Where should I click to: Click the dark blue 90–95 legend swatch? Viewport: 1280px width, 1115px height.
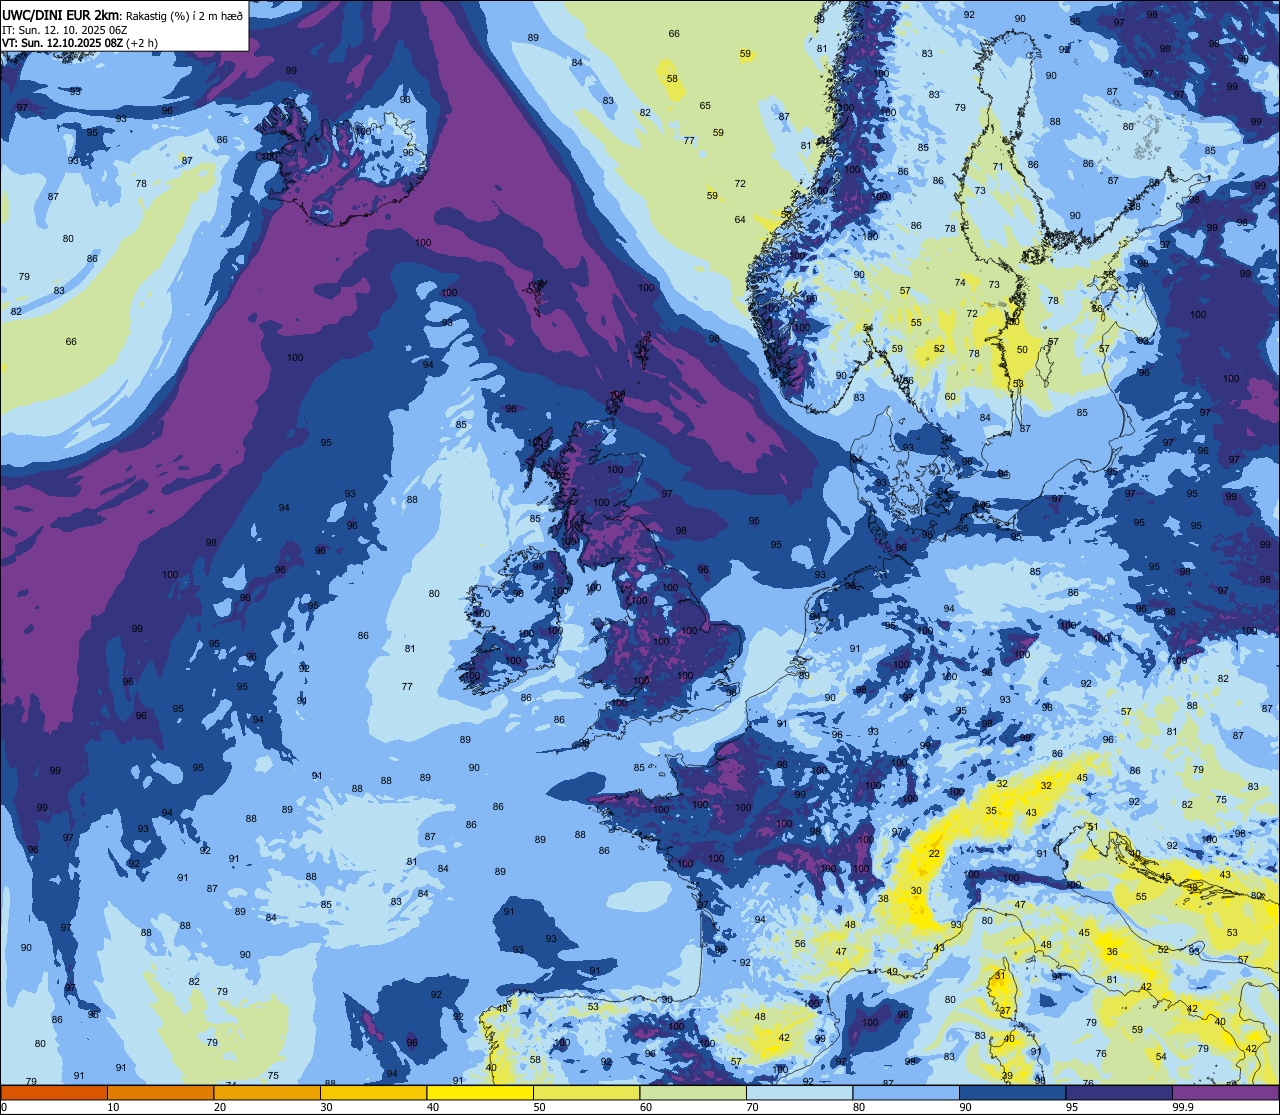click(1012, 1093)
